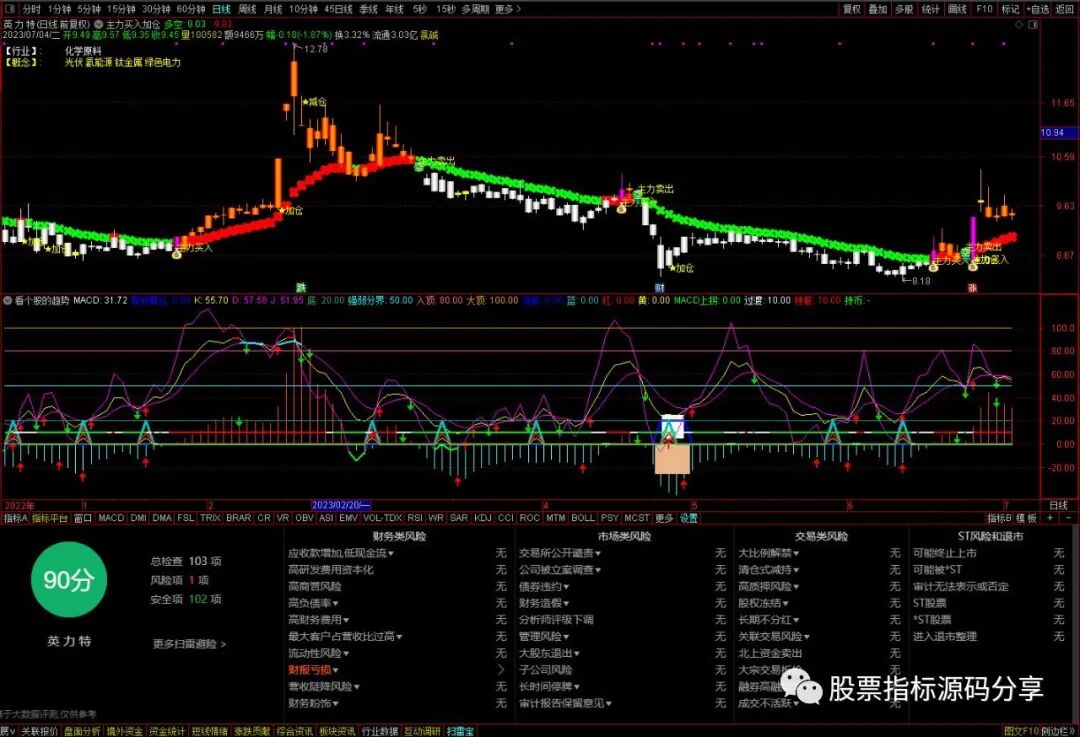This screenshot has height=737, width=1080.
Task: Expand the 应收款增加,低现金流 risk item
Action: (341, 553)
